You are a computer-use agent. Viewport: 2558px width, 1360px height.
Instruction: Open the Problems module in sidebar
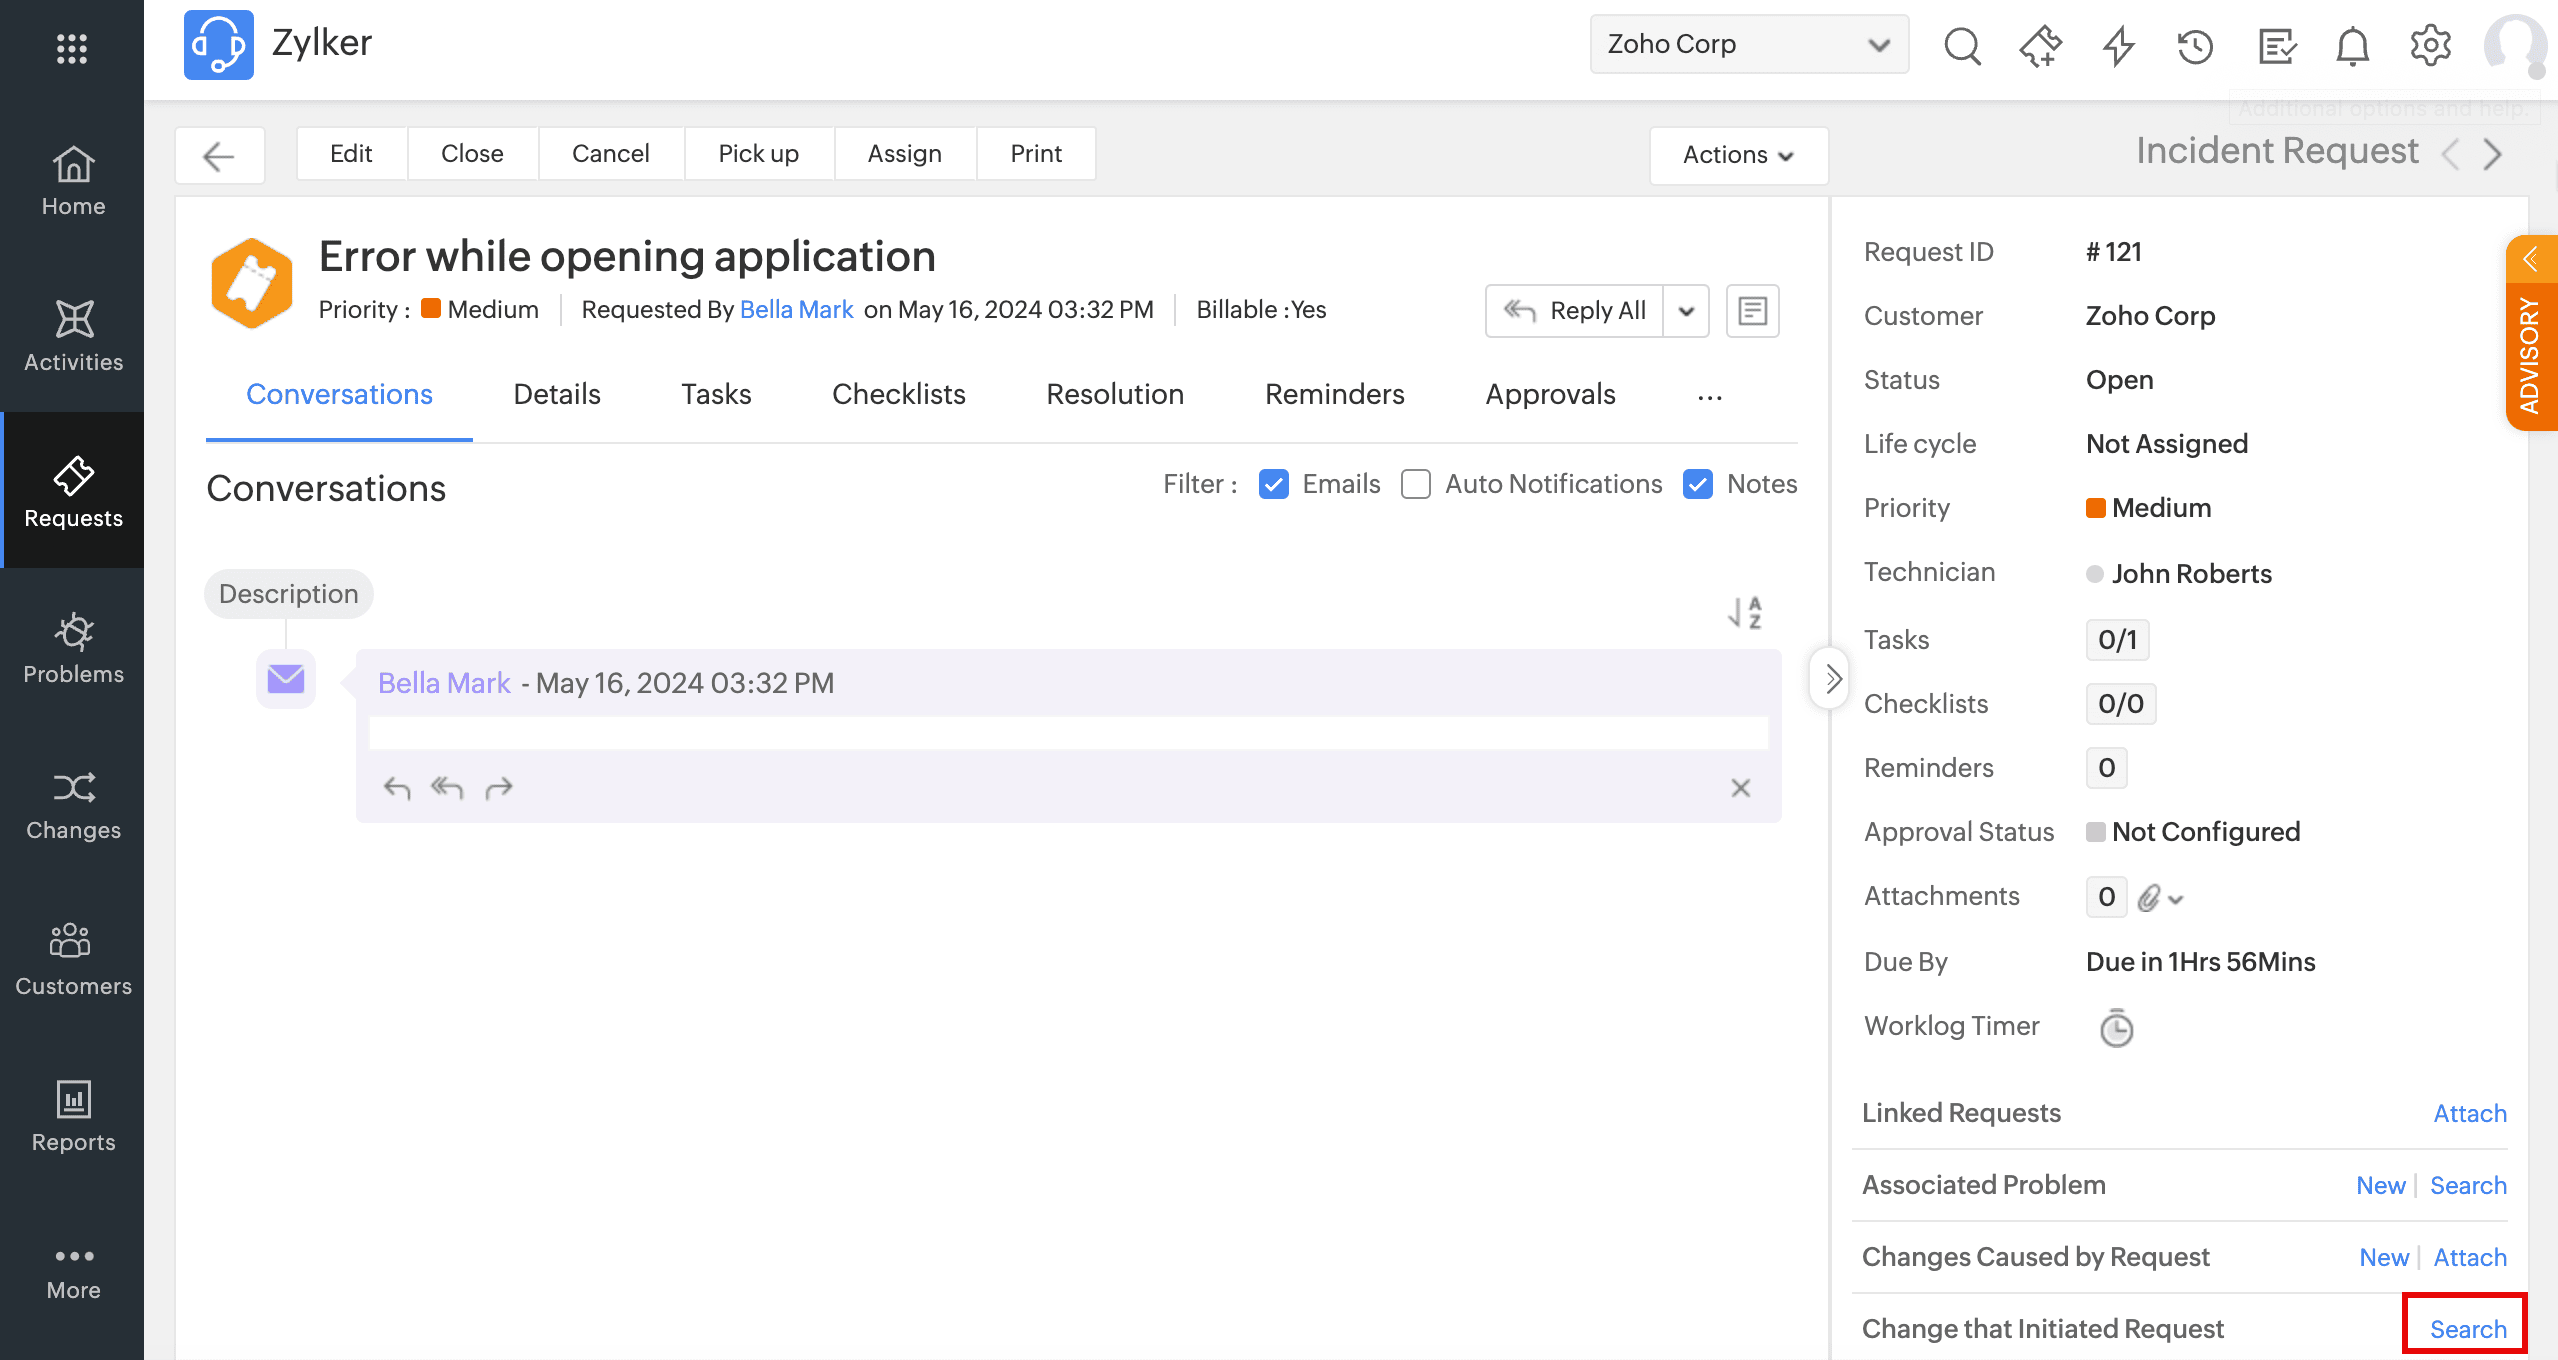[x=73, y=648]
